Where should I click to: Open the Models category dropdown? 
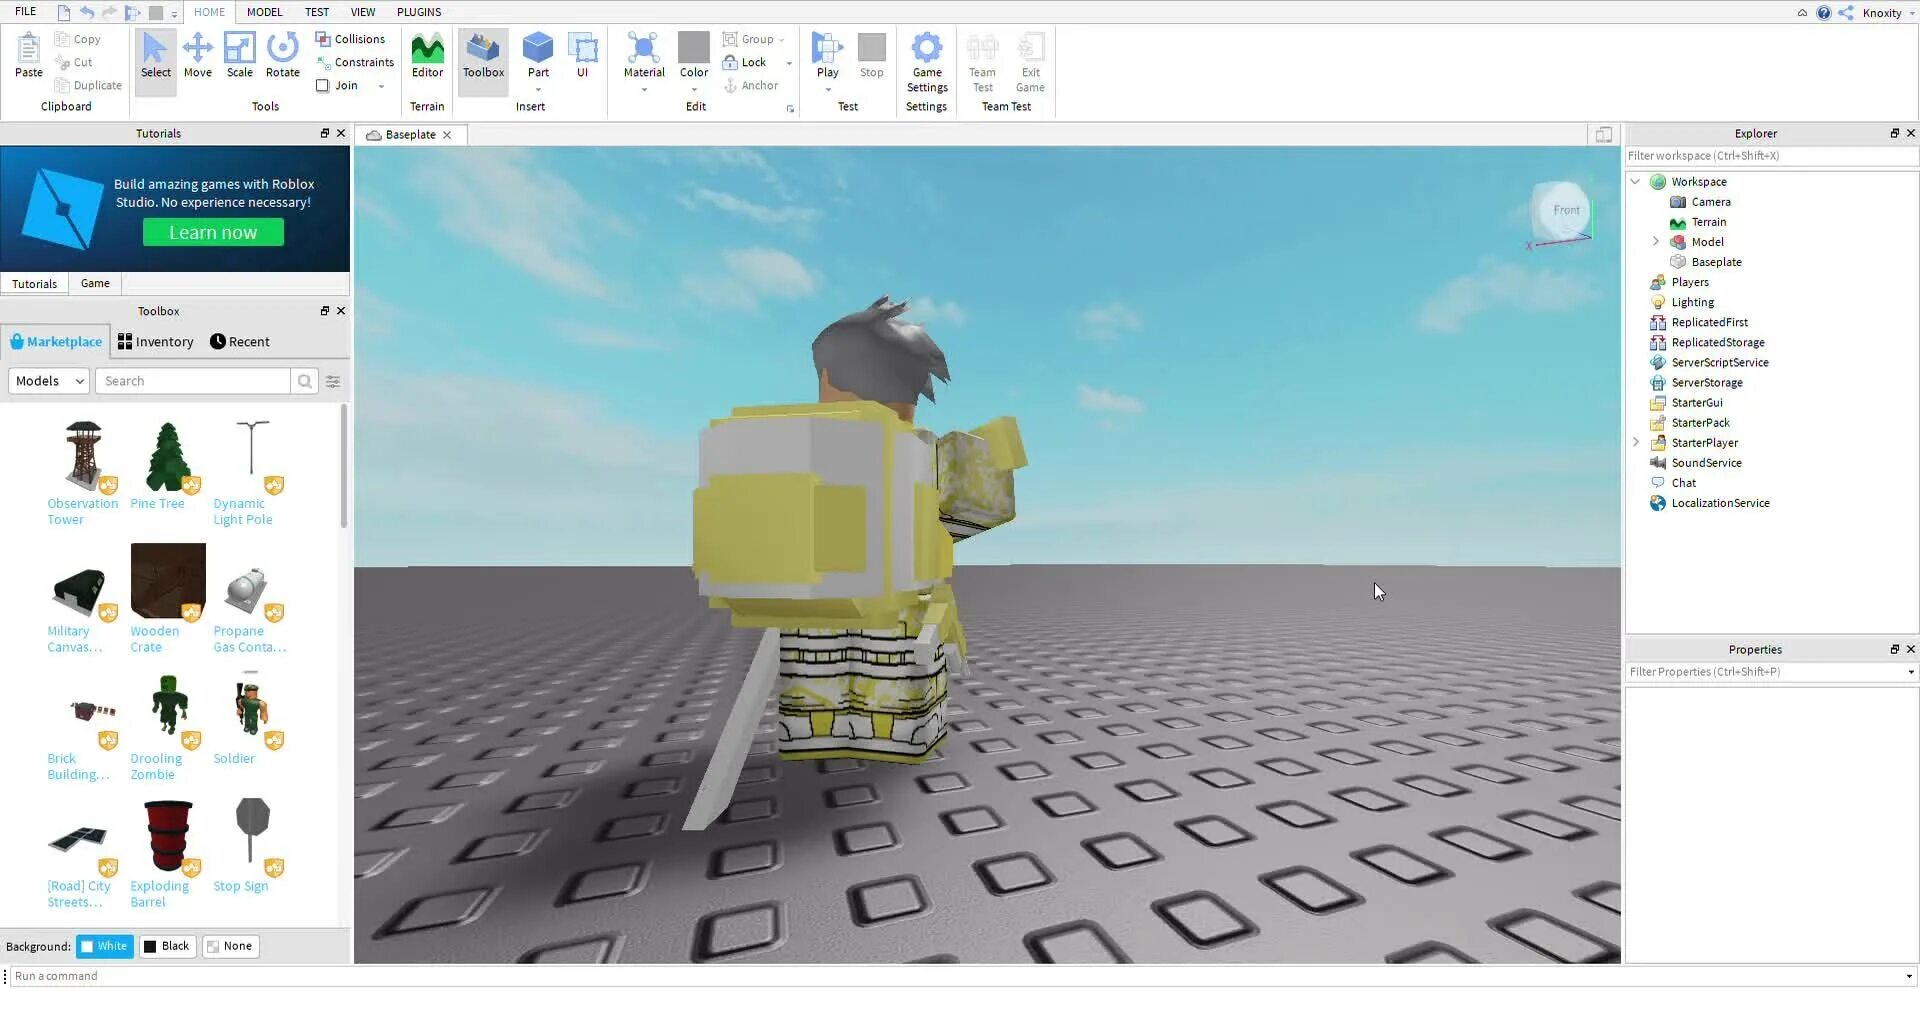click(49, 381)
